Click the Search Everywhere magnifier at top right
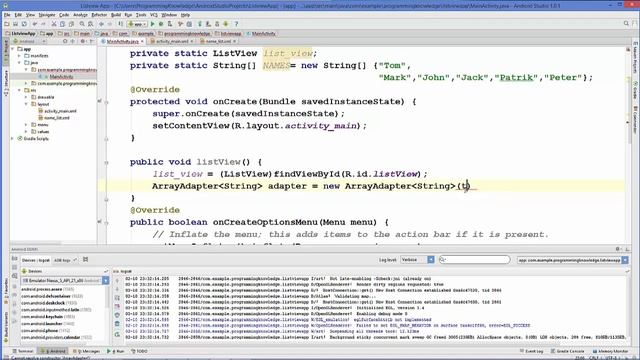 tap(626, 24)
